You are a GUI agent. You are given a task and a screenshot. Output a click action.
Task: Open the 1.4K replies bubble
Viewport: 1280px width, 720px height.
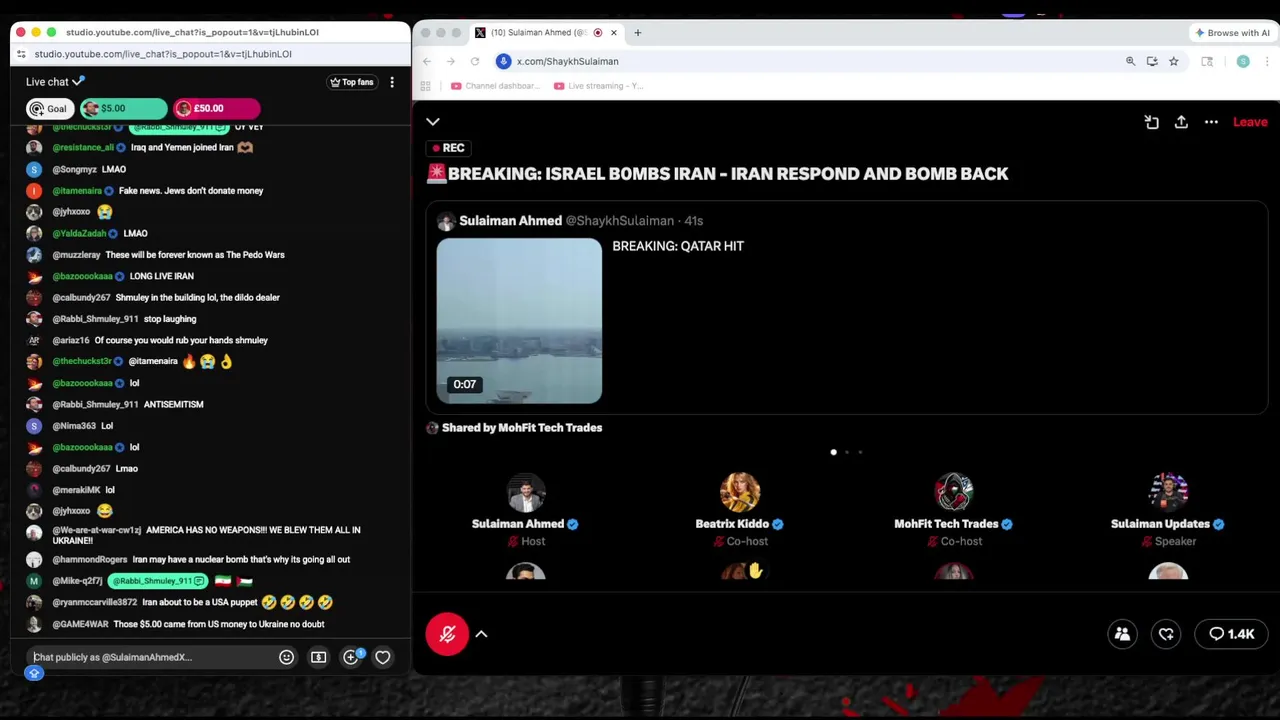[x=1232, y=634]
